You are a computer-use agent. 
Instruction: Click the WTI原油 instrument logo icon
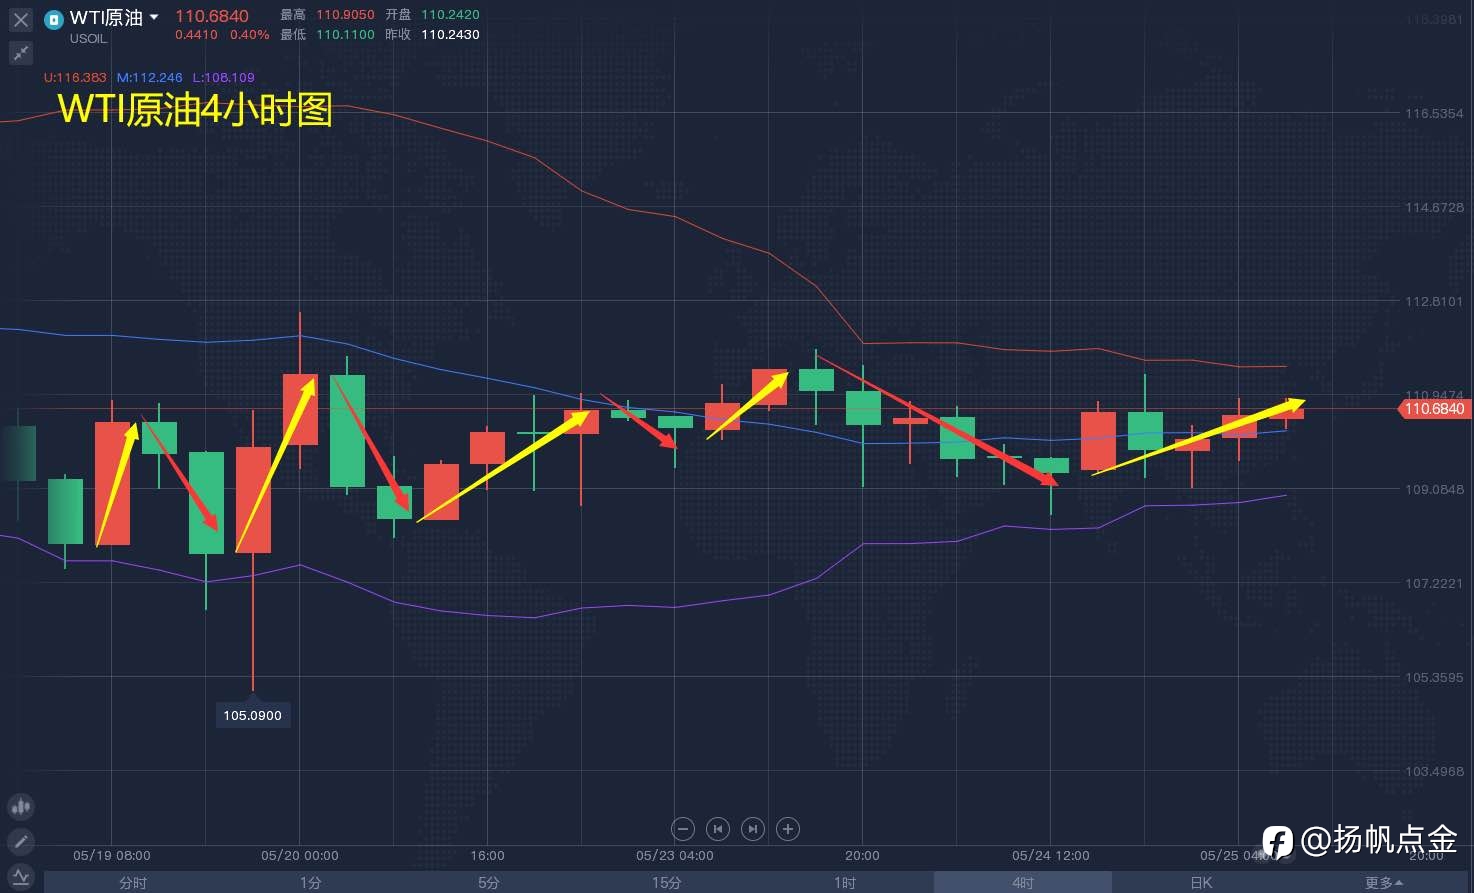[54, 19]
